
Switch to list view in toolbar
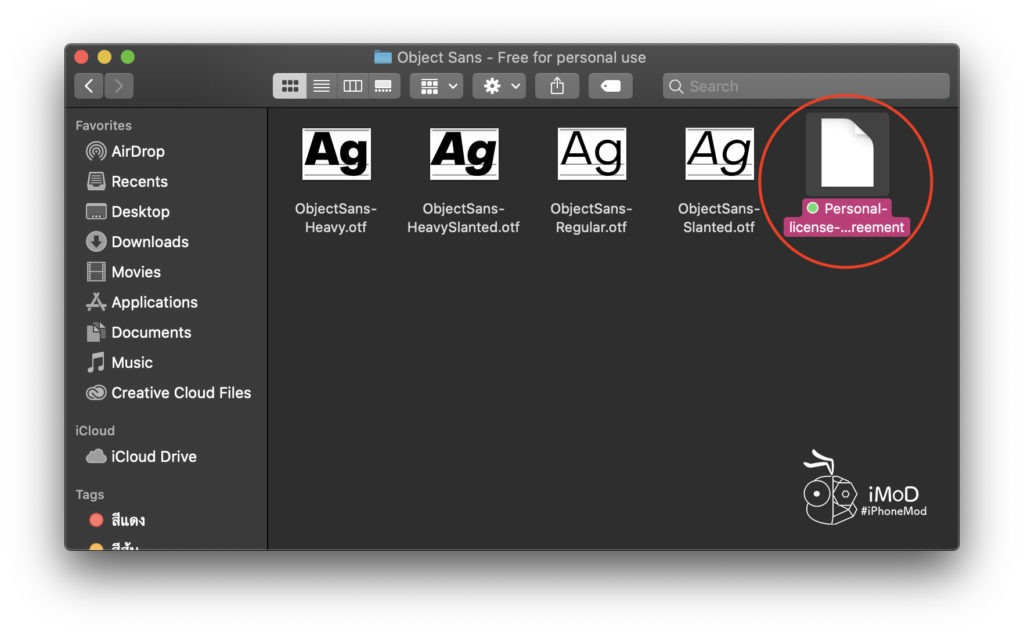[321, 86]
